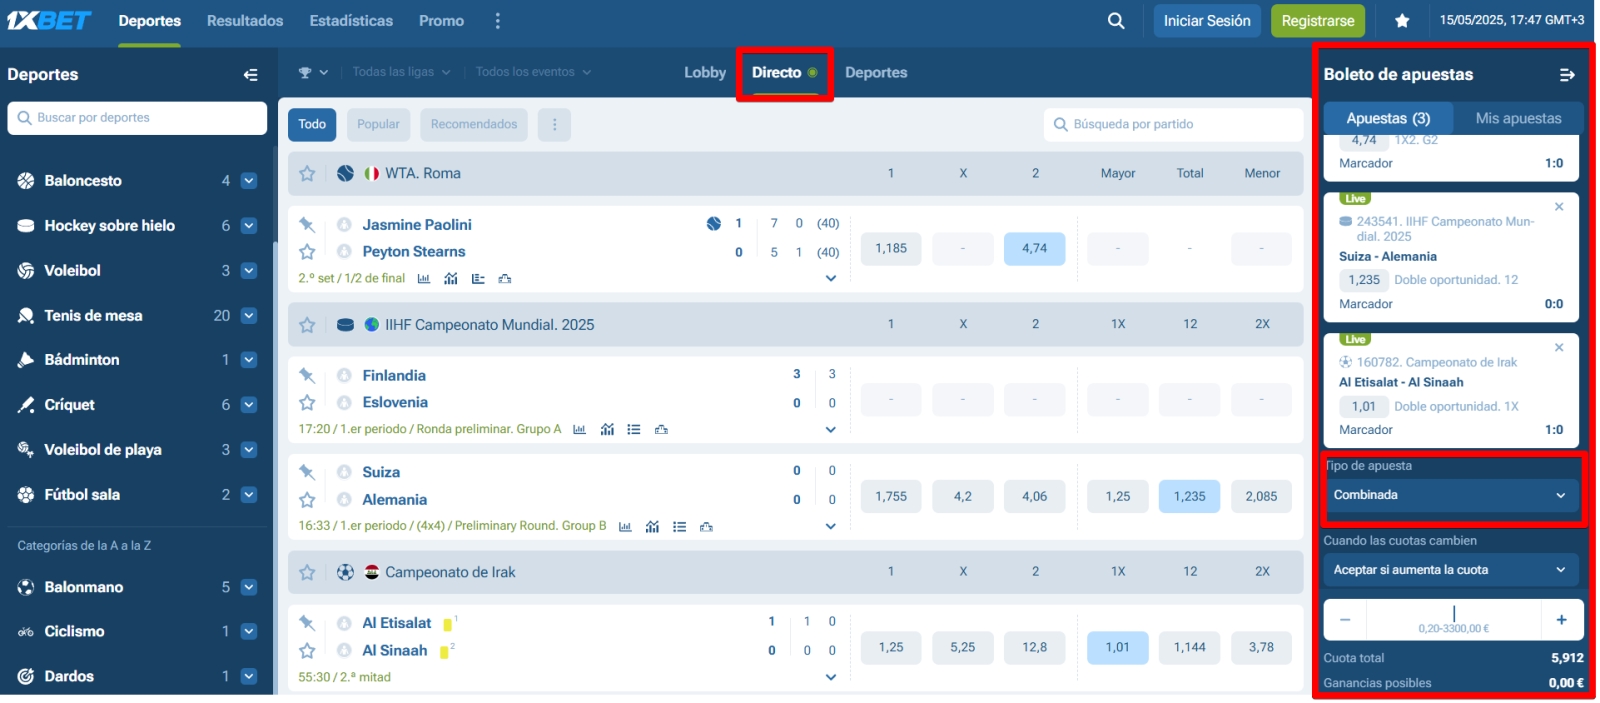The width and height of the screenshot is (1600, 703).
Task: Favorite the IIHF Campeonato Mundial league
Action: coord(307,325)
